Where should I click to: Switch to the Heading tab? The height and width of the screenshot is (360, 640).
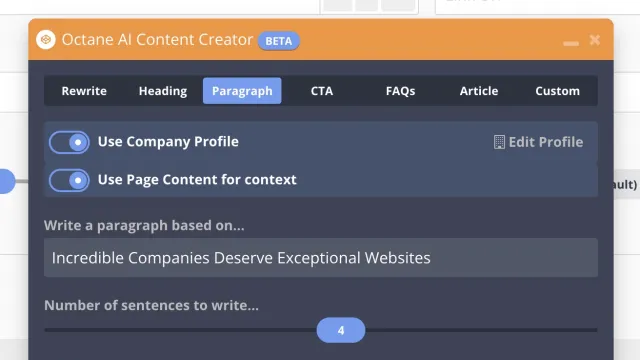163,91
